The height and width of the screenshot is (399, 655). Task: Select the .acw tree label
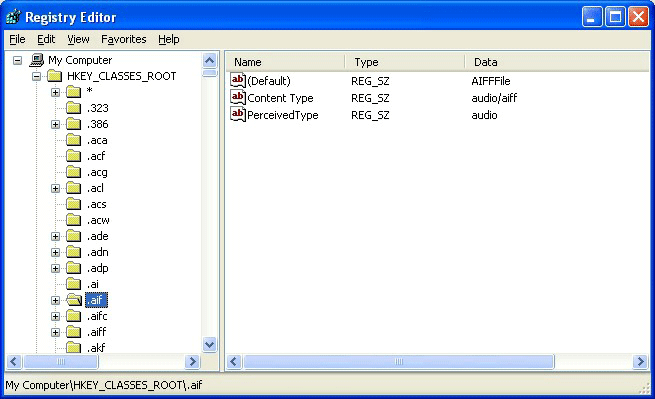(x=98, y=220)
